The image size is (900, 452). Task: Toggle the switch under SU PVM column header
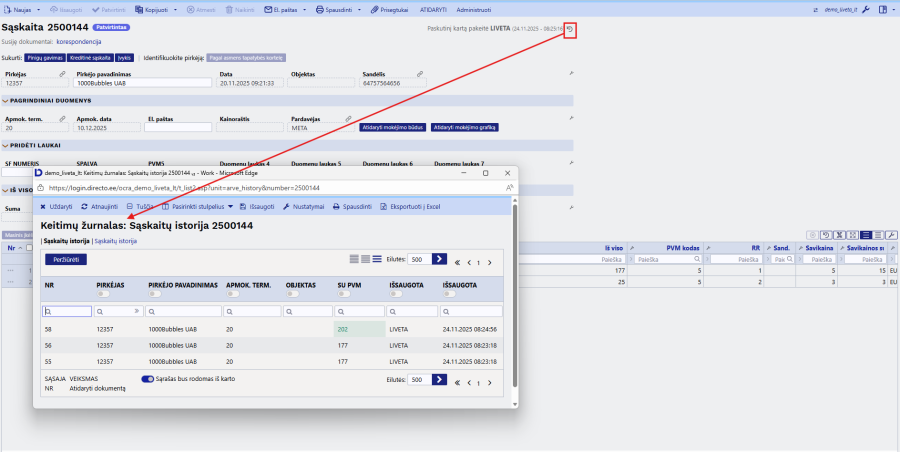click(x=345, y=294)
